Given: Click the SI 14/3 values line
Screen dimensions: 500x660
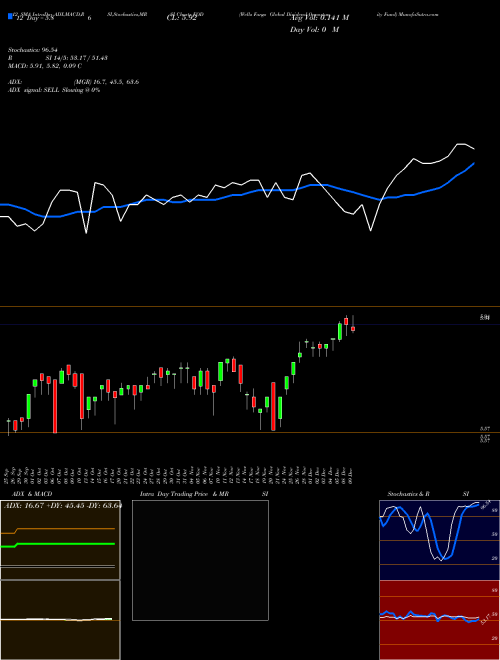Looking at the screenshot, I should tap(77, 58).
